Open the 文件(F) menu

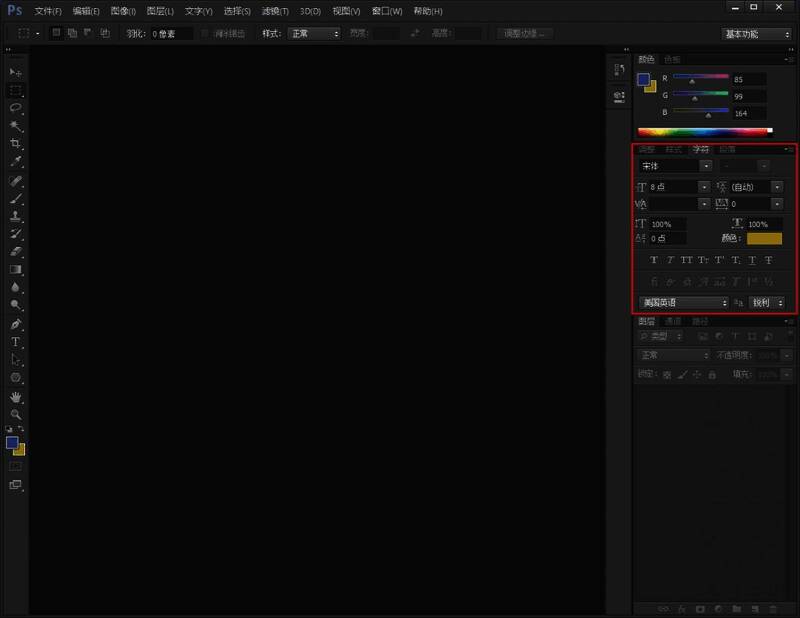[x=47, y=11]
